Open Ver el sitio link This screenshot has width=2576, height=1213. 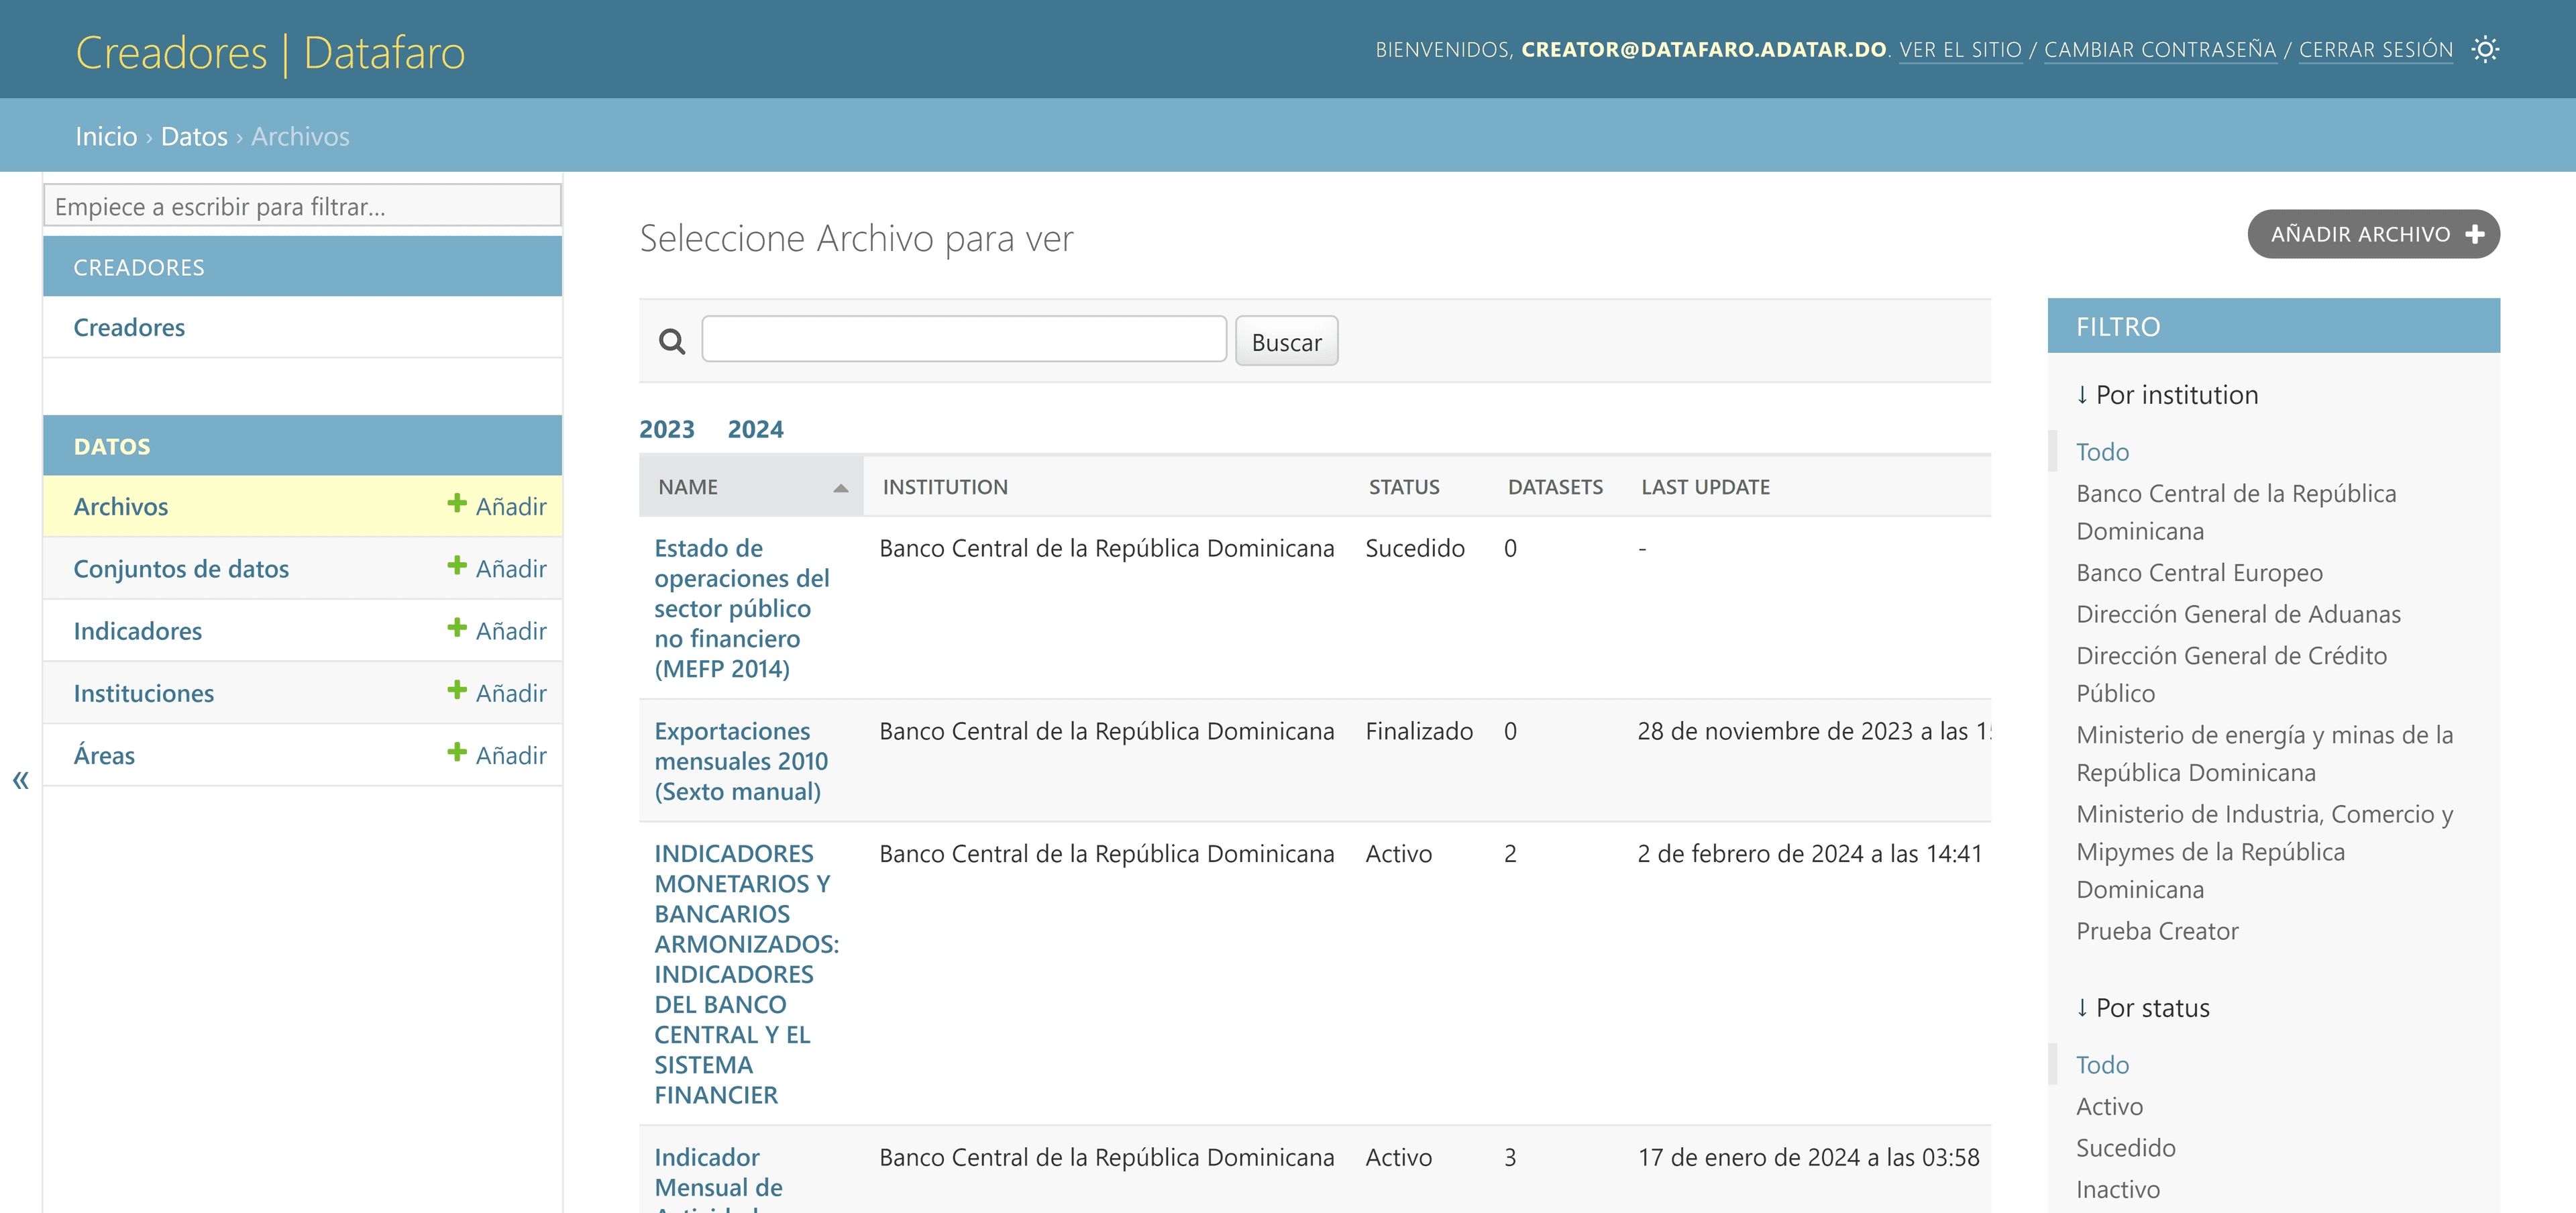point(1960,50)
